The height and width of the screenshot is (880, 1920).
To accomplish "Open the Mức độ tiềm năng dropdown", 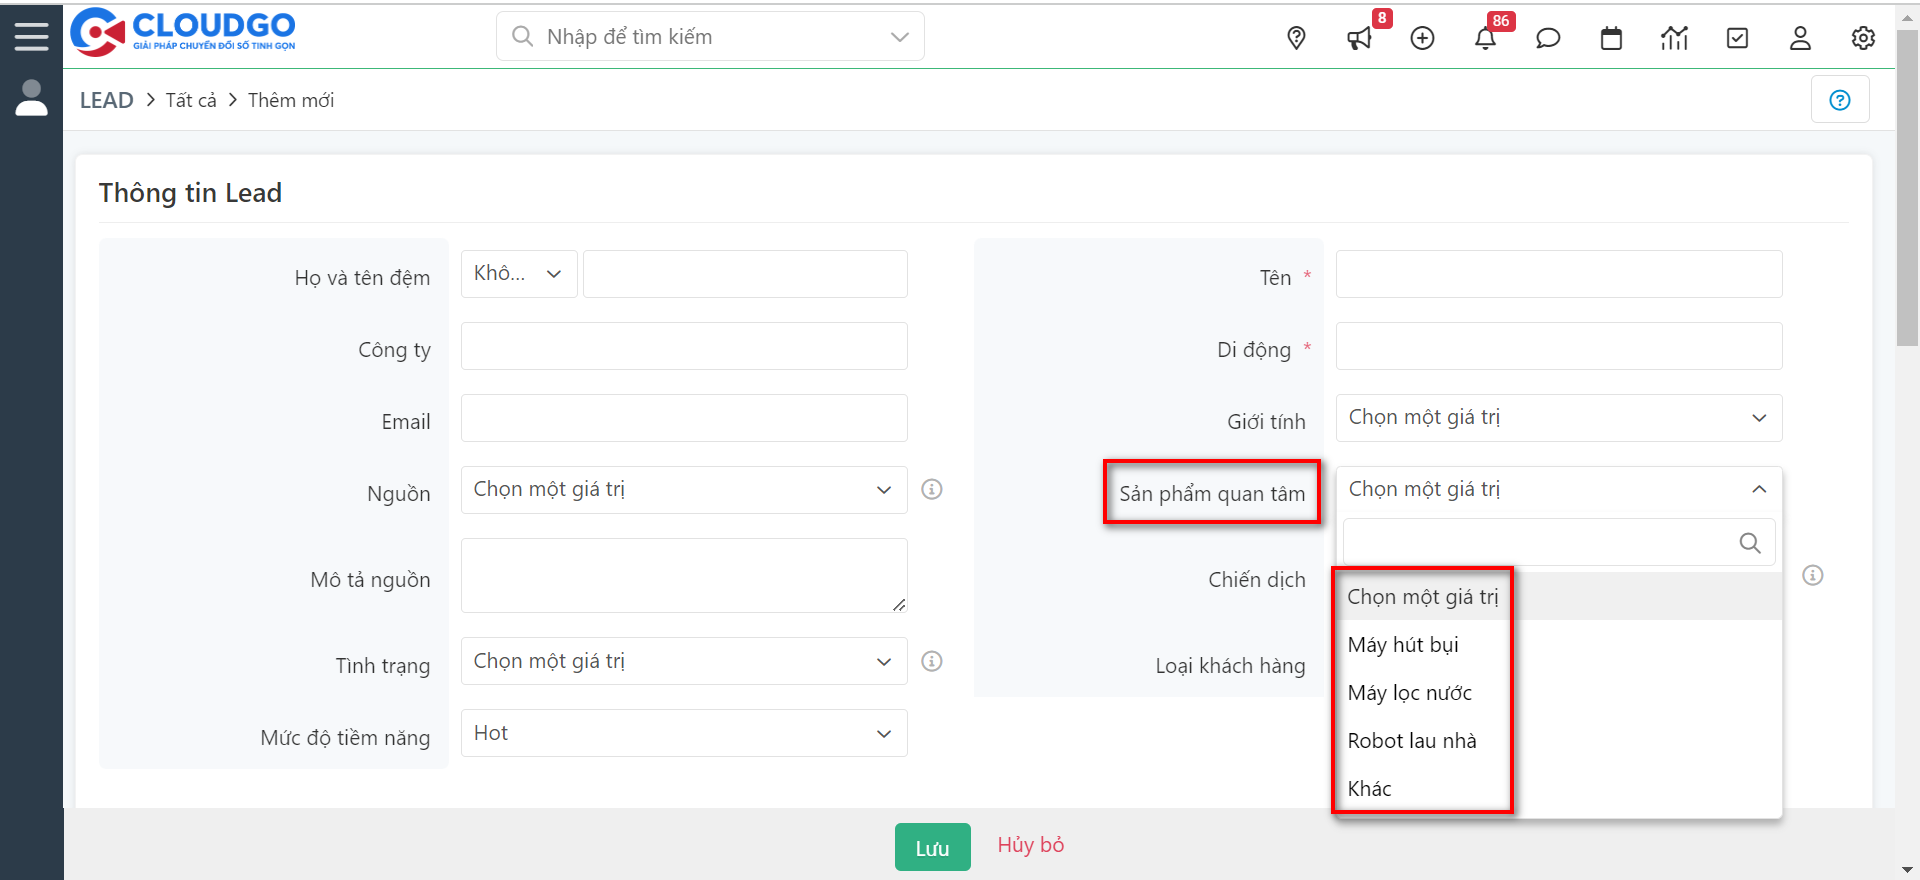I will [684, 734].
